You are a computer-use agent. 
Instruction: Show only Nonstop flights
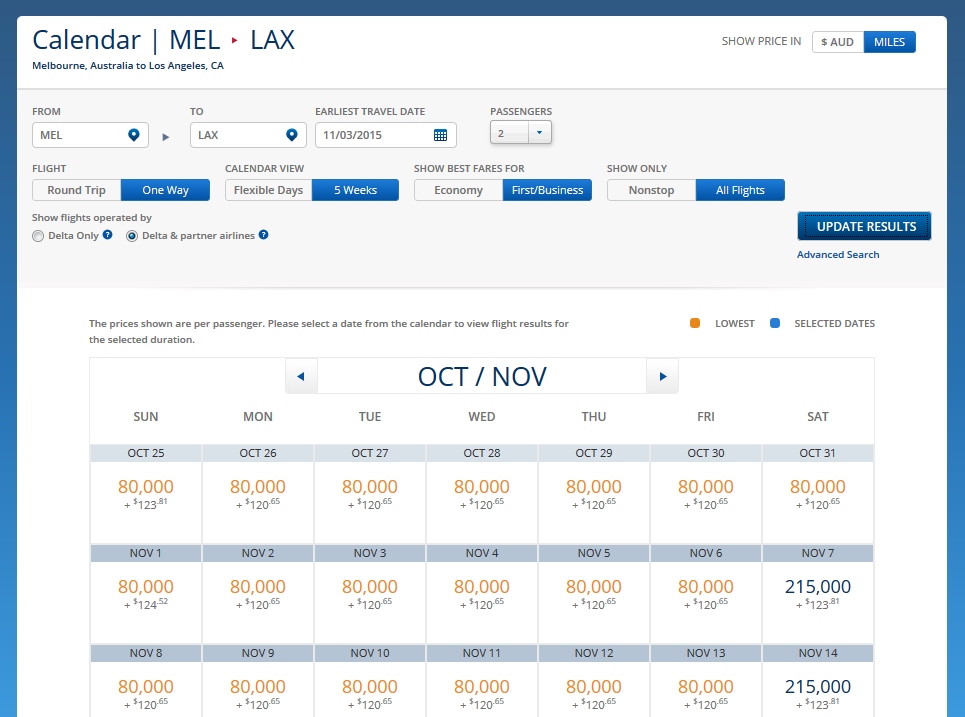(651, 190)
